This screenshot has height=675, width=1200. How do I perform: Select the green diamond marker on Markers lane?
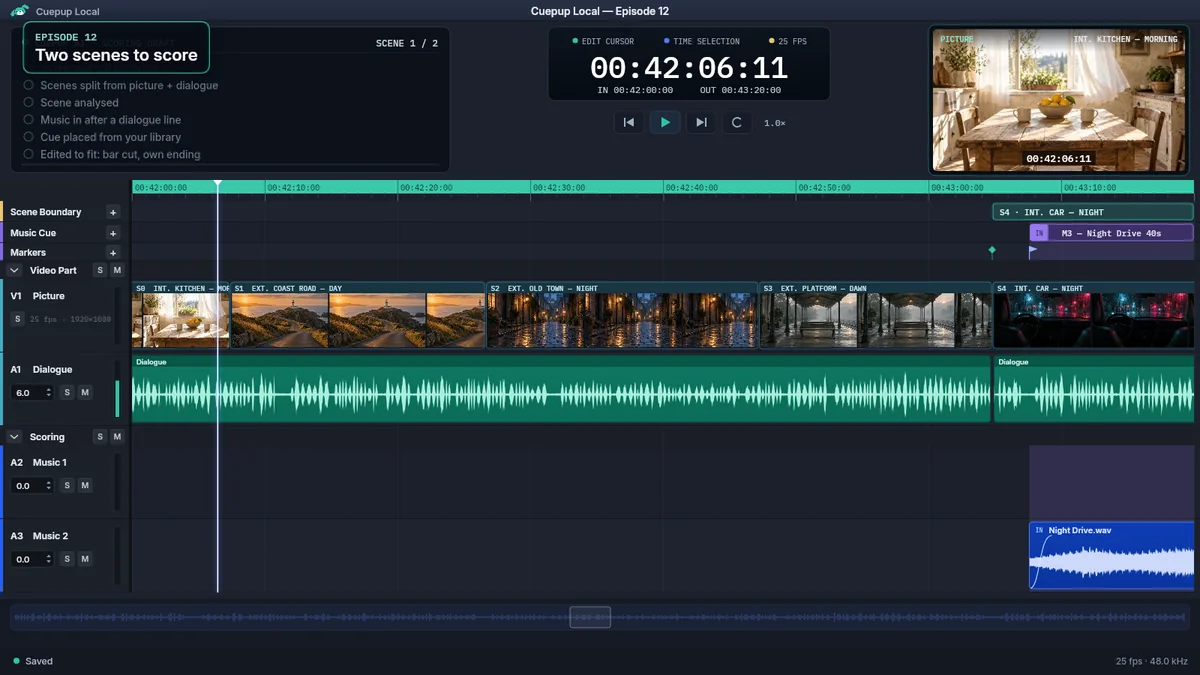(992, 250)
